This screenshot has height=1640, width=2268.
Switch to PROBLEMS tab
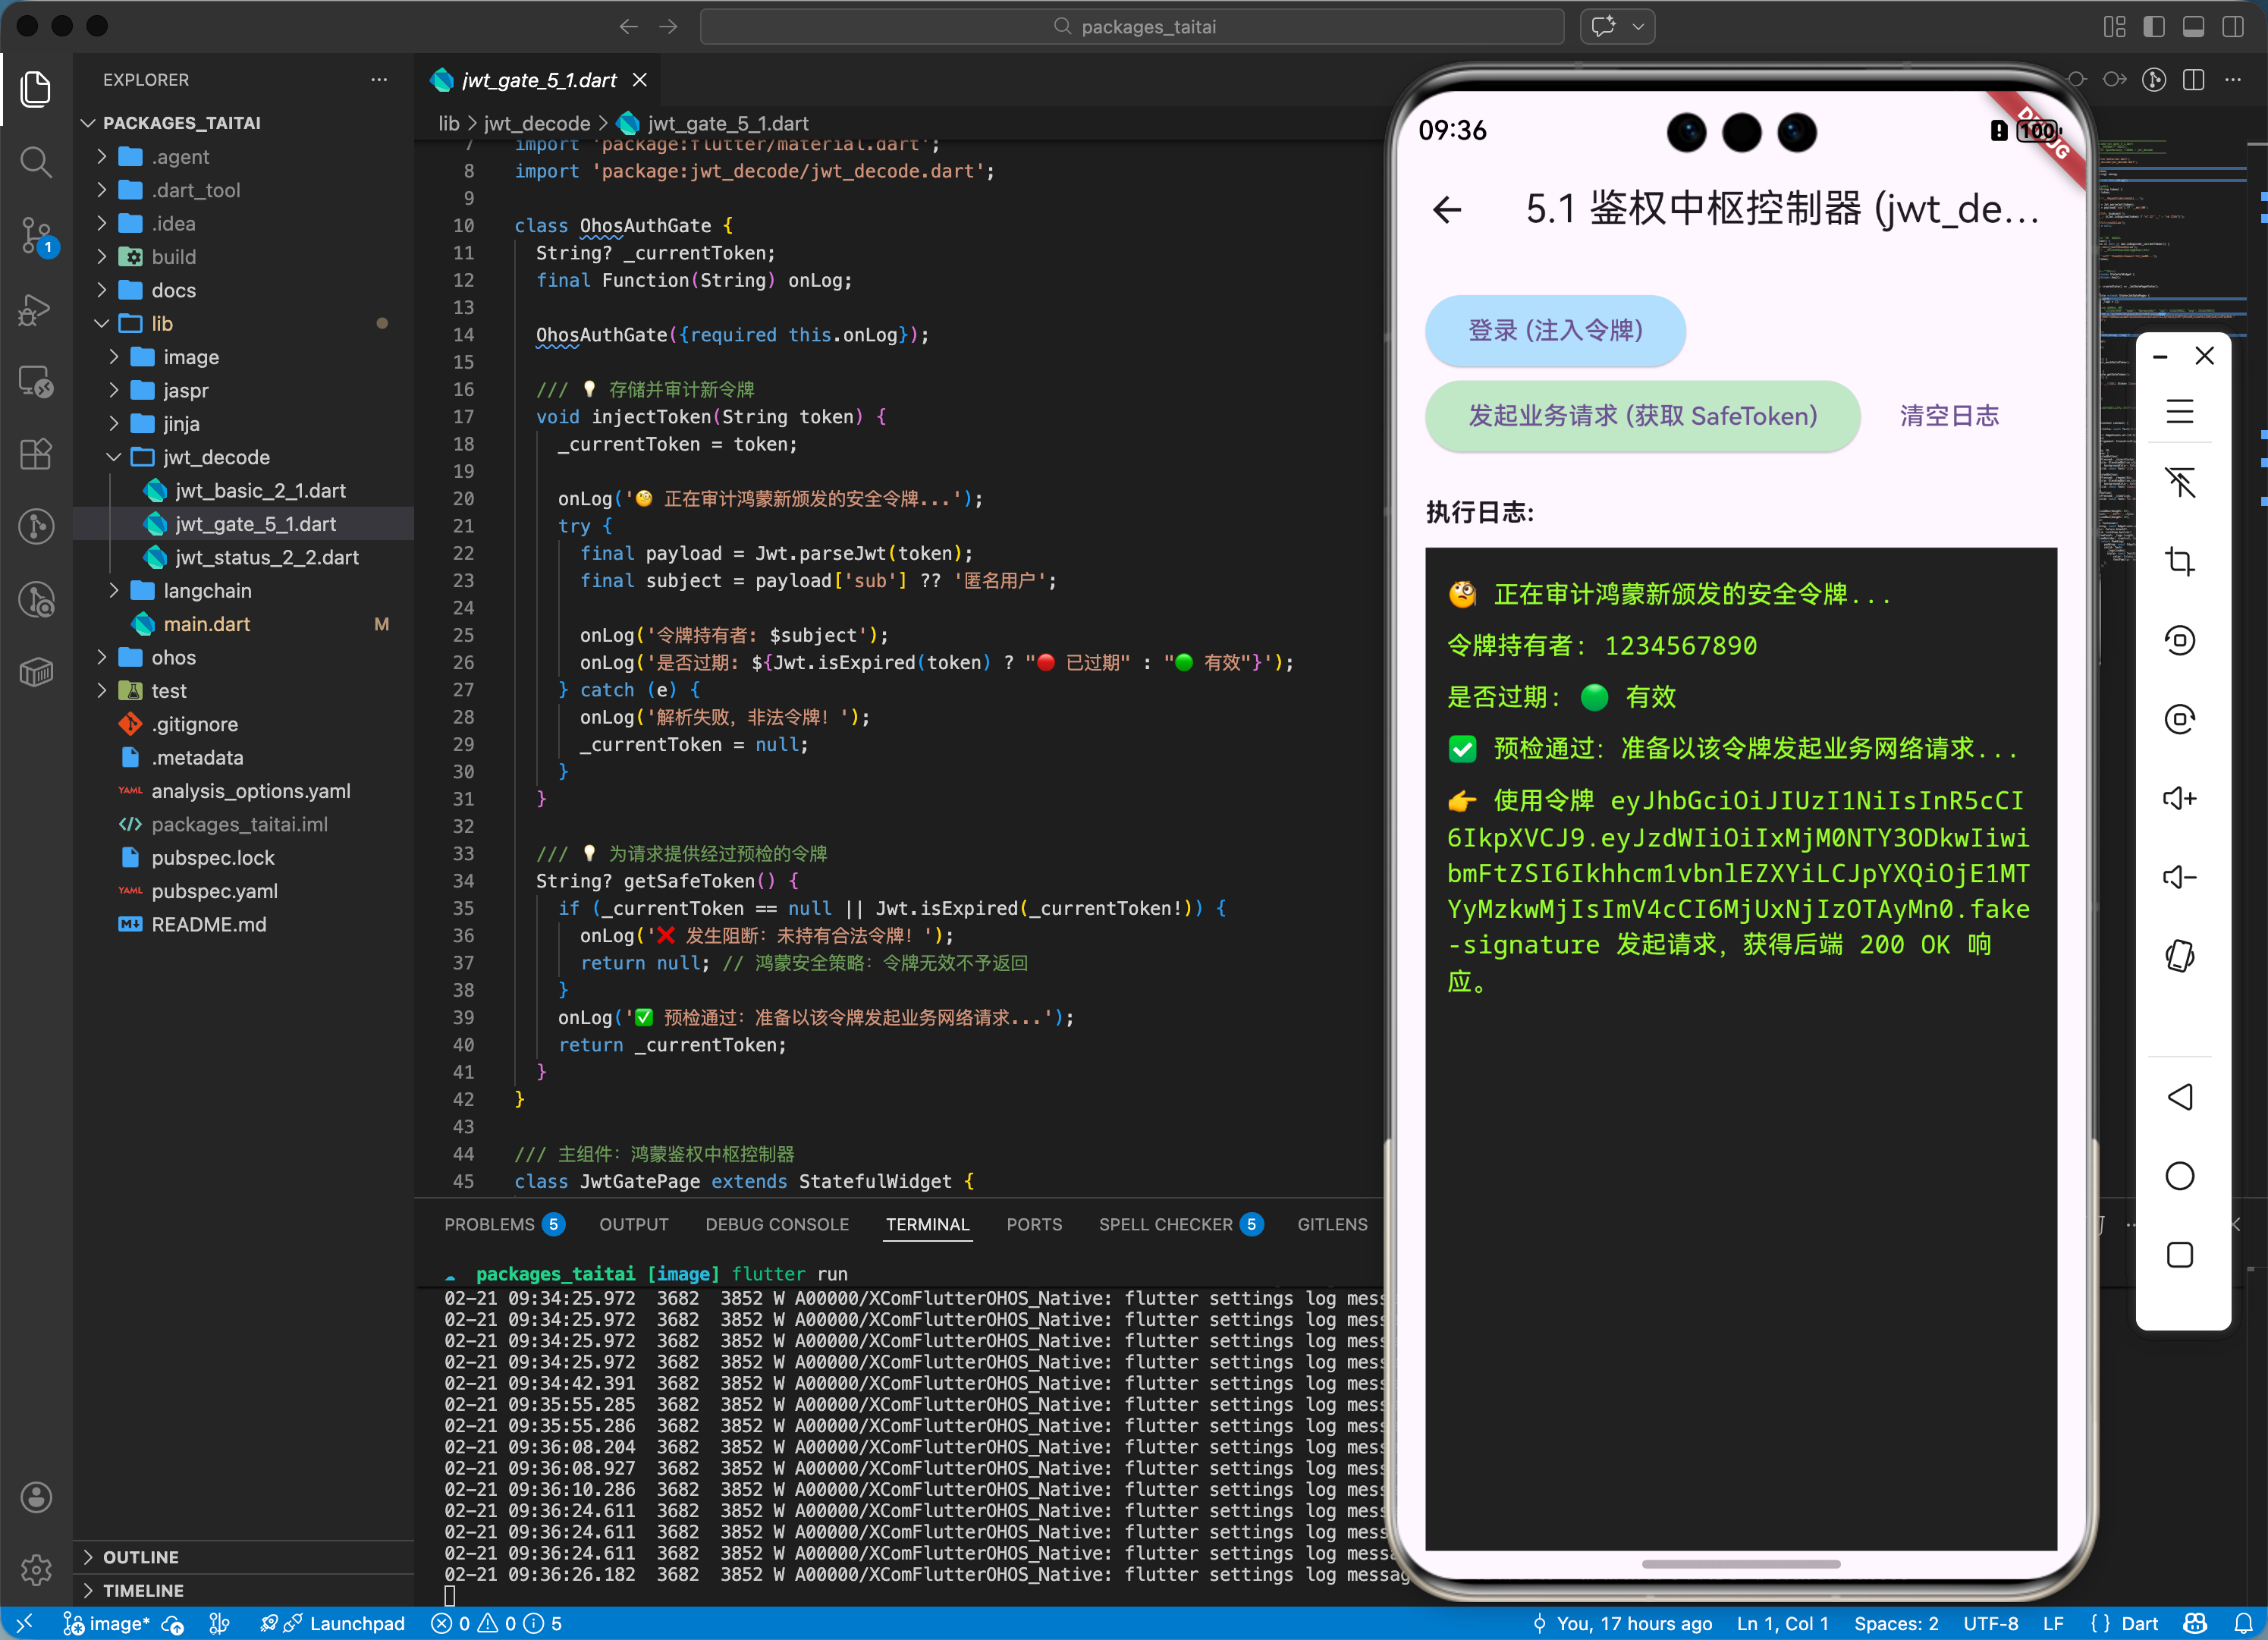coord(489,1224)
